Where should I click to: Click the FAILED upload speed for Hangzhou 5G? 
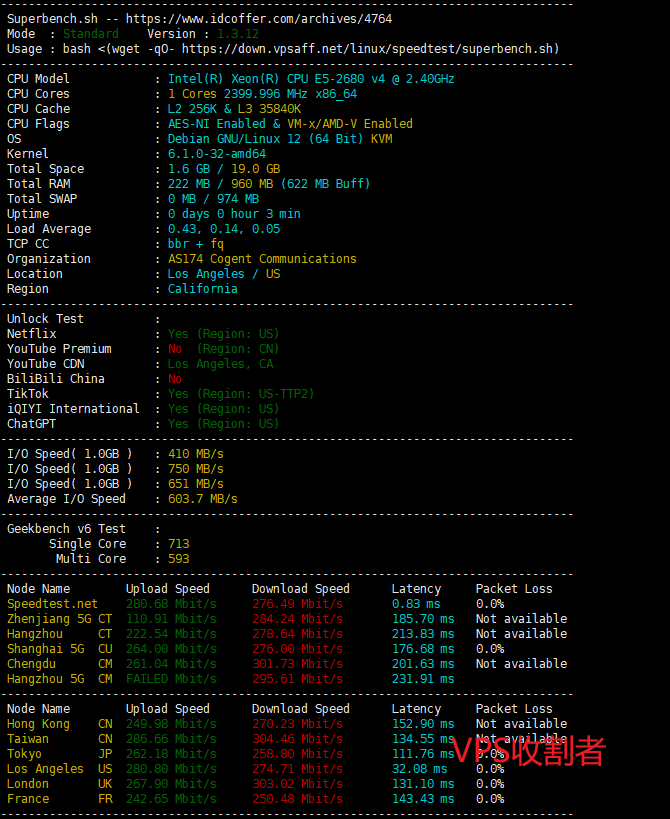[150, 679]
